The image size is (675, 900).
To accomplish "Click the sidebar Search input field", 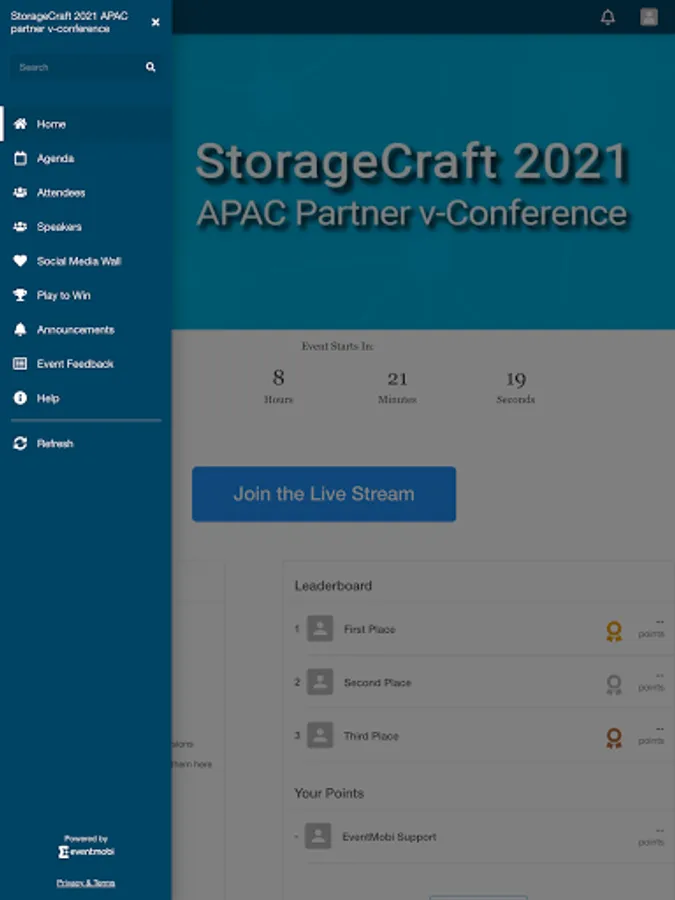I will point(75,67).
